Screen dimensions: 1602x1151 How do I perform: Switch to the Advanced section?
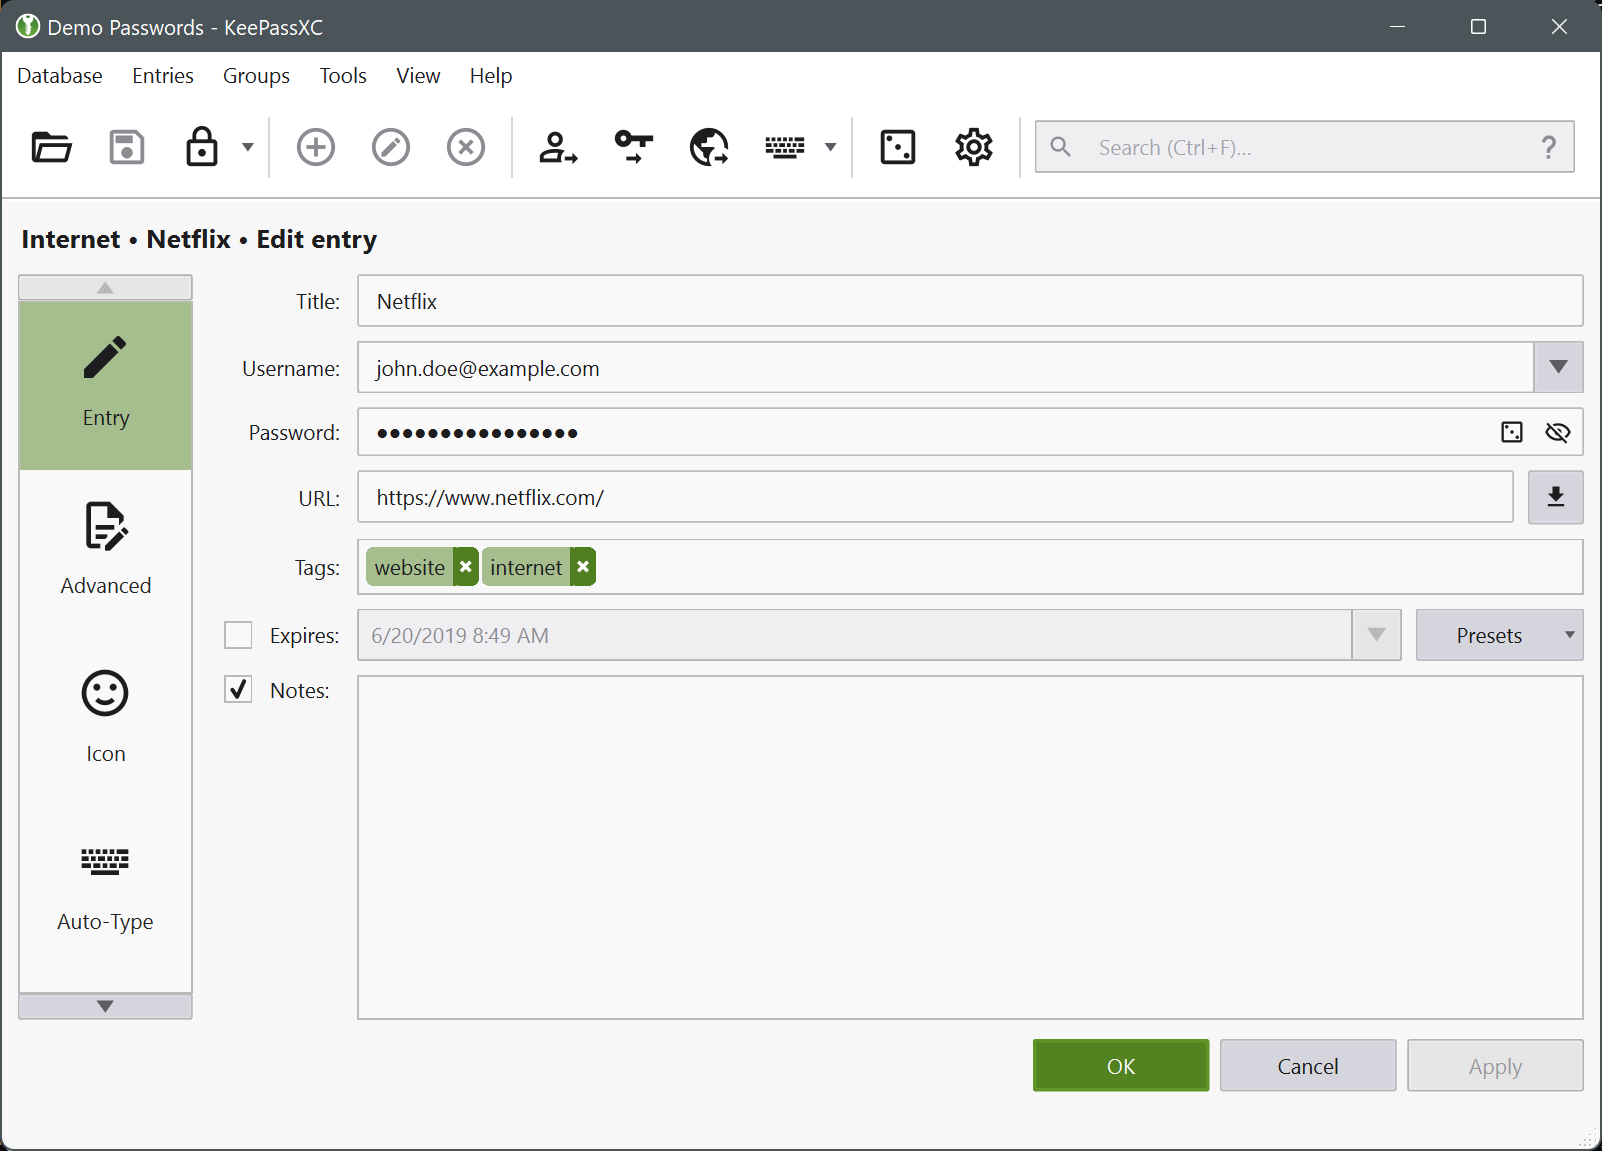pyautogui.click(x=105, y=550)
